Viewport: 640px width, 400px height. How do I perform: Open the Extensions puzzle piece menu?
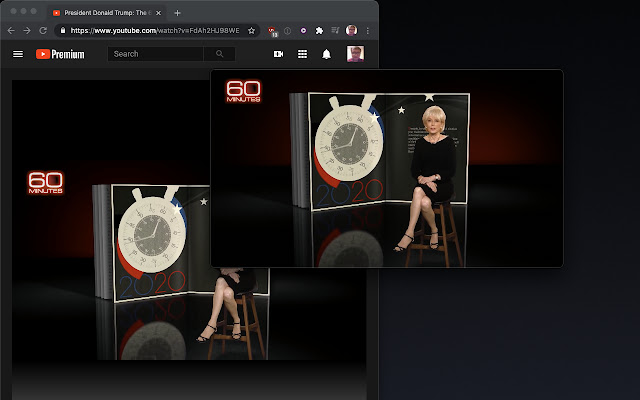(x=319, y=31)
